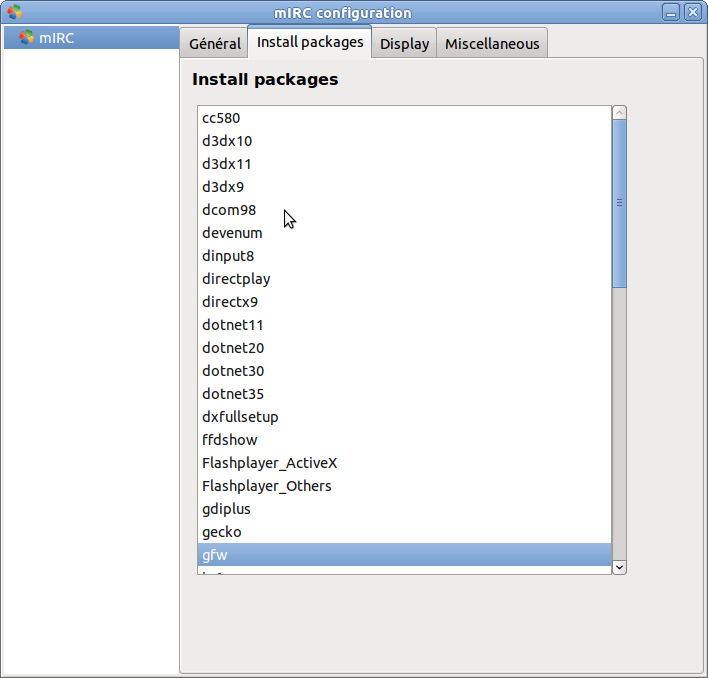
Task: Select the devenum package
Action: tap(404, 233)
